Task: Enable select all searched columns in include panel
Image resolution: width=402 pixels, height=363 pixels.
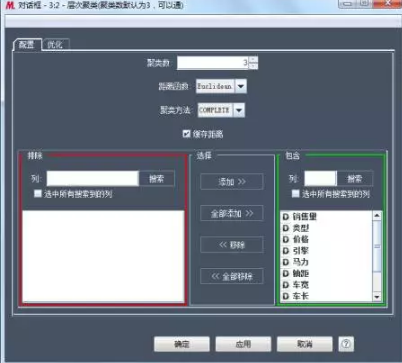Action: coord(295,194)
